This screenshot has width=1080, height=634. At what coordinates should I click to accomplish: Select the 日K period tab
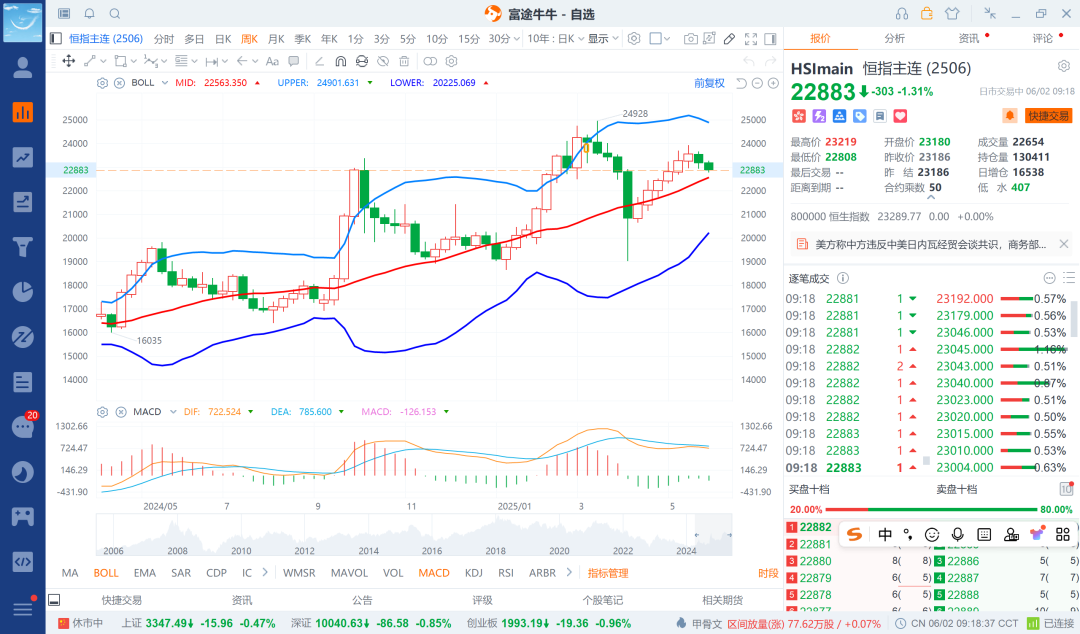click(223, 39)
